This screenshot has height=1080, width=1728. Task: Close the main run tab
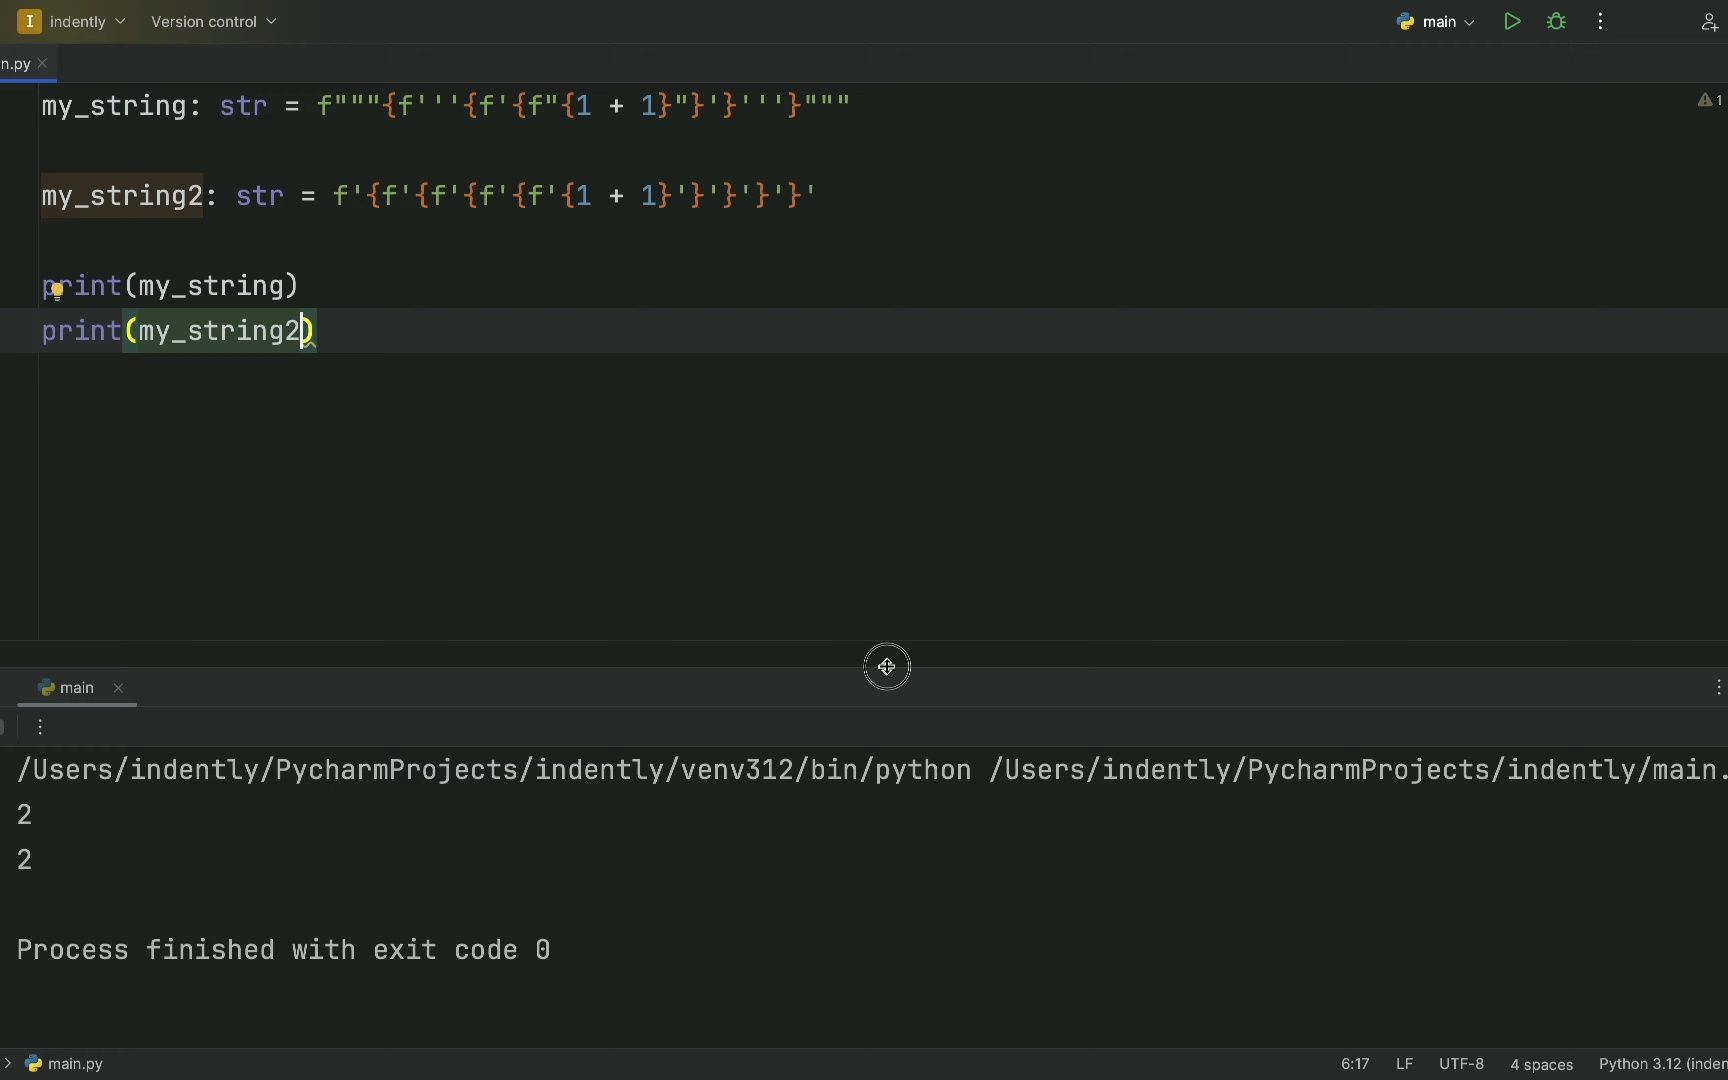point(118,687)
